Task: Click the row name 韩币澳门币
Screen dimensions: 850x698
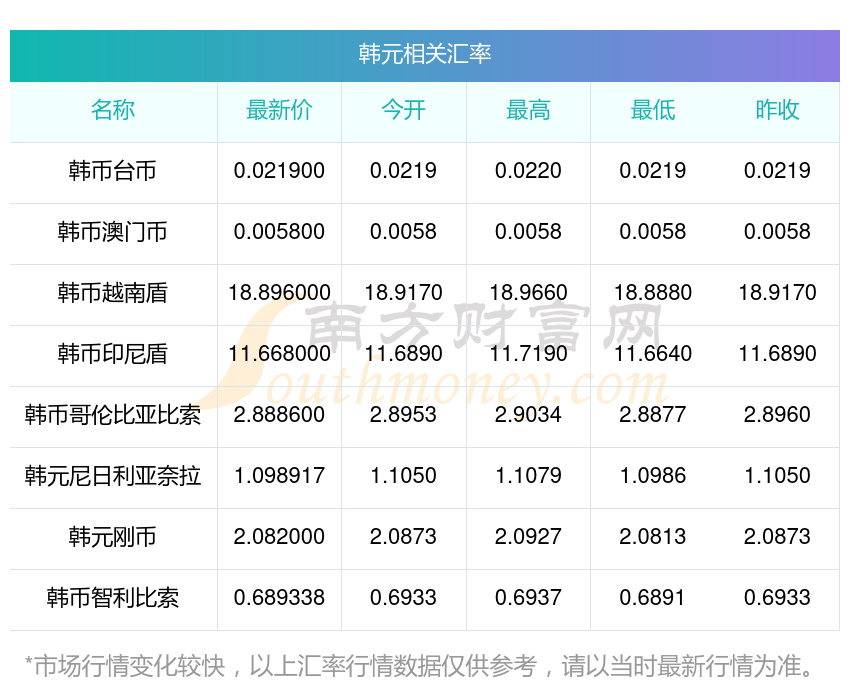Action: 113,232
